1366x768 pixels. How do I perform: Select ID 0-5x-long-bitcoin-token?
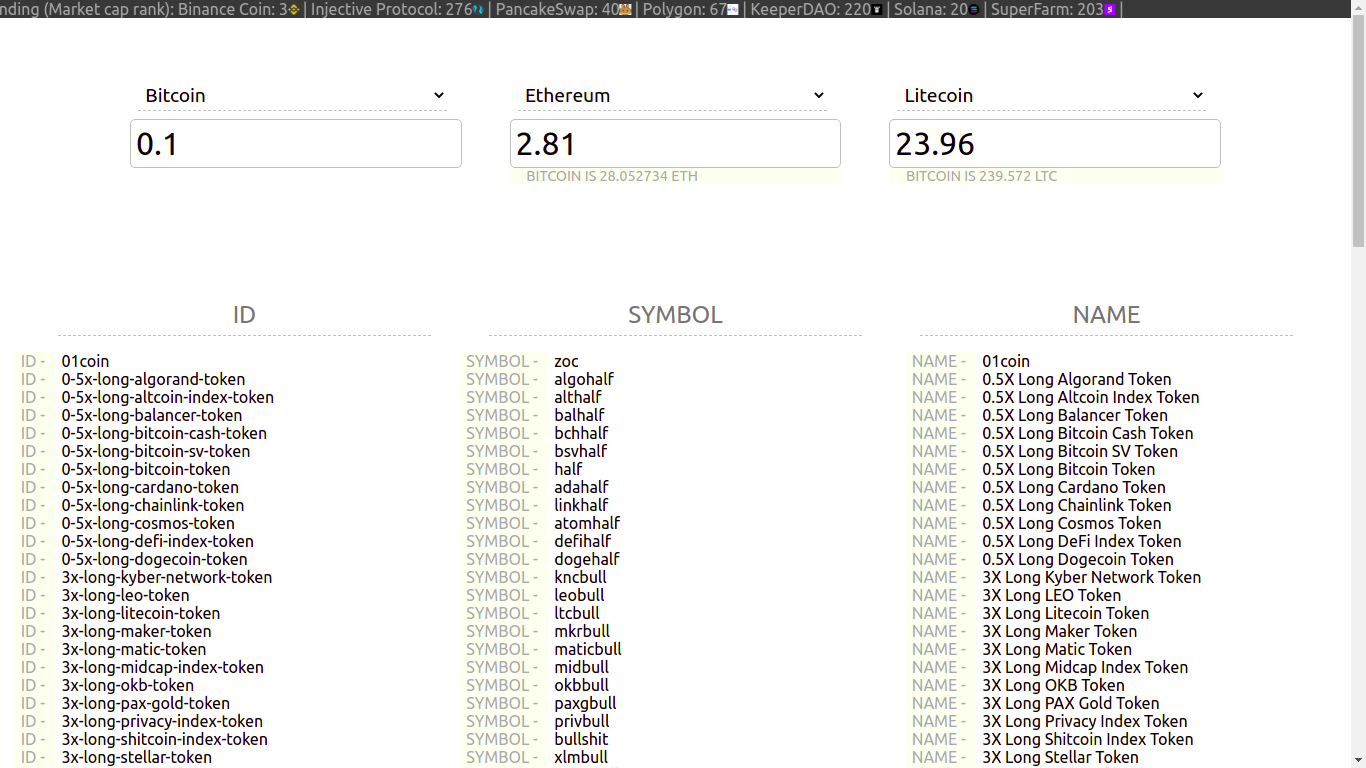(146, 470)
